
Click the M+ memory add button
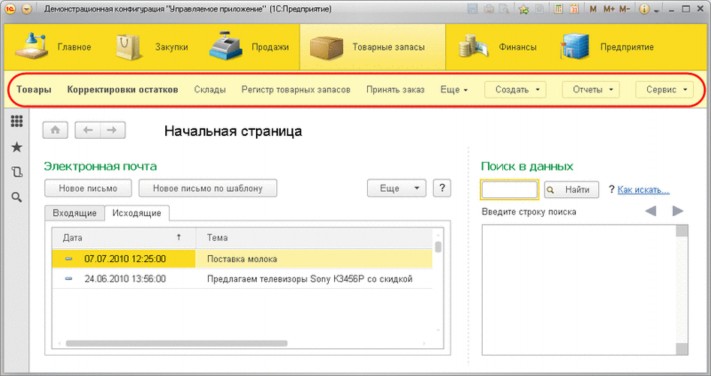pos(609,9)
